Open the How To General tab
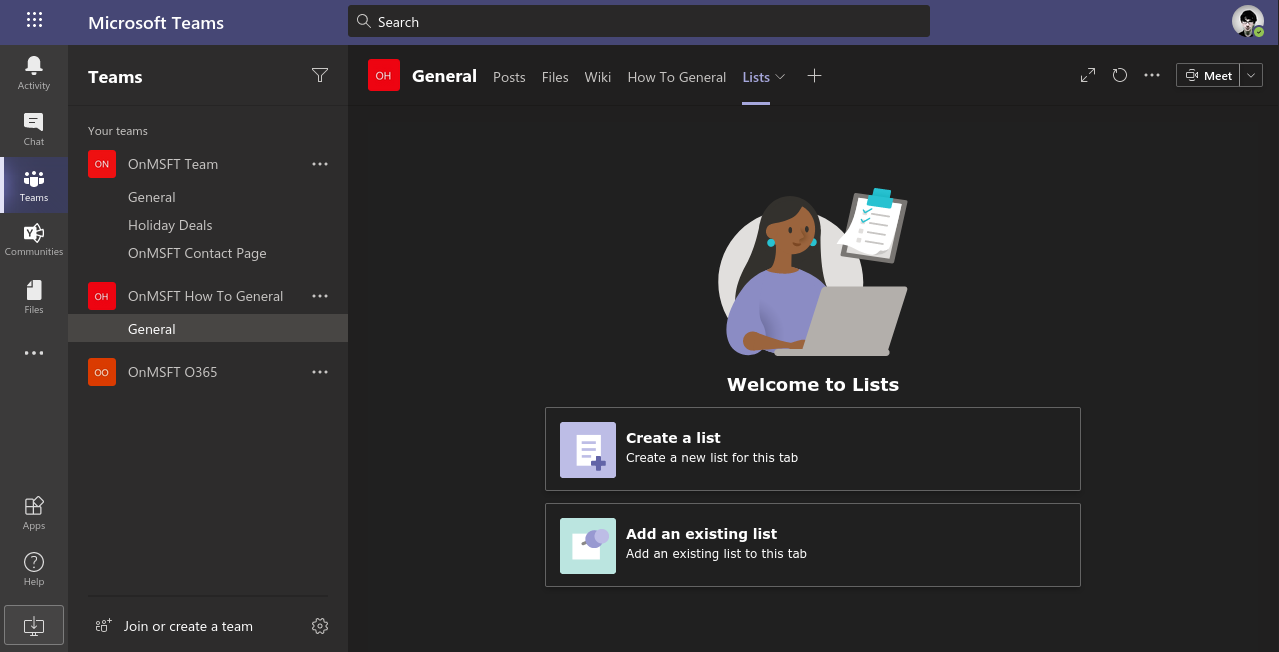This screenshot has height=652, width=1279. click(x=677, y=77)
